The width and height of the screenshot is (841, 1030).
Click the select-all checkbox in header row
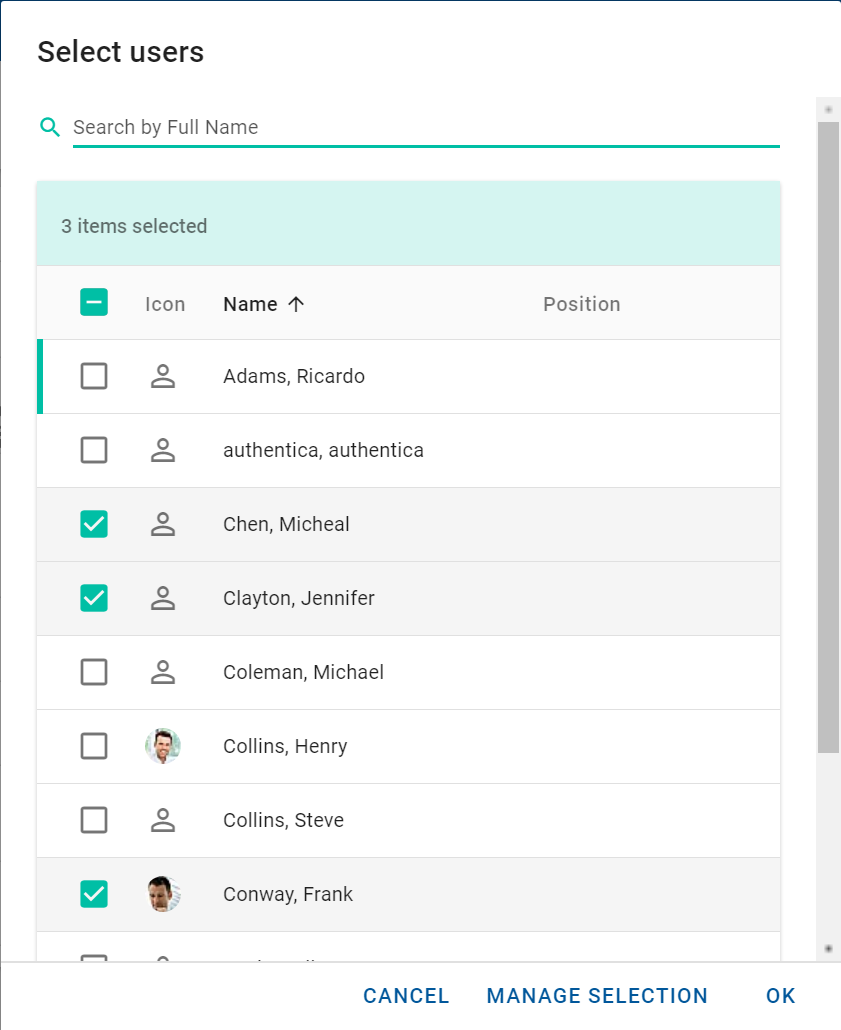point(94,302)
